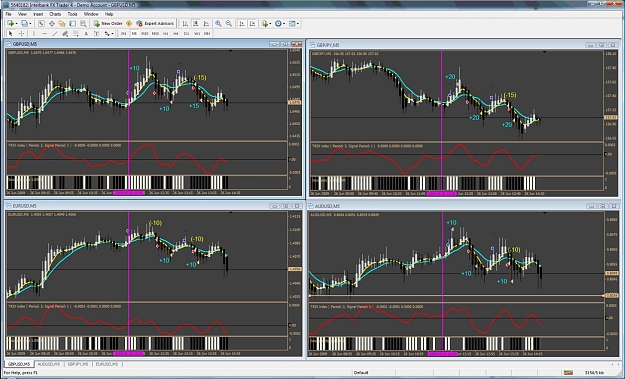Image resolution: width=625 pixels, height=379 pixels.
Task: Select the Arrows drawing tool
Action: [107, 33]
